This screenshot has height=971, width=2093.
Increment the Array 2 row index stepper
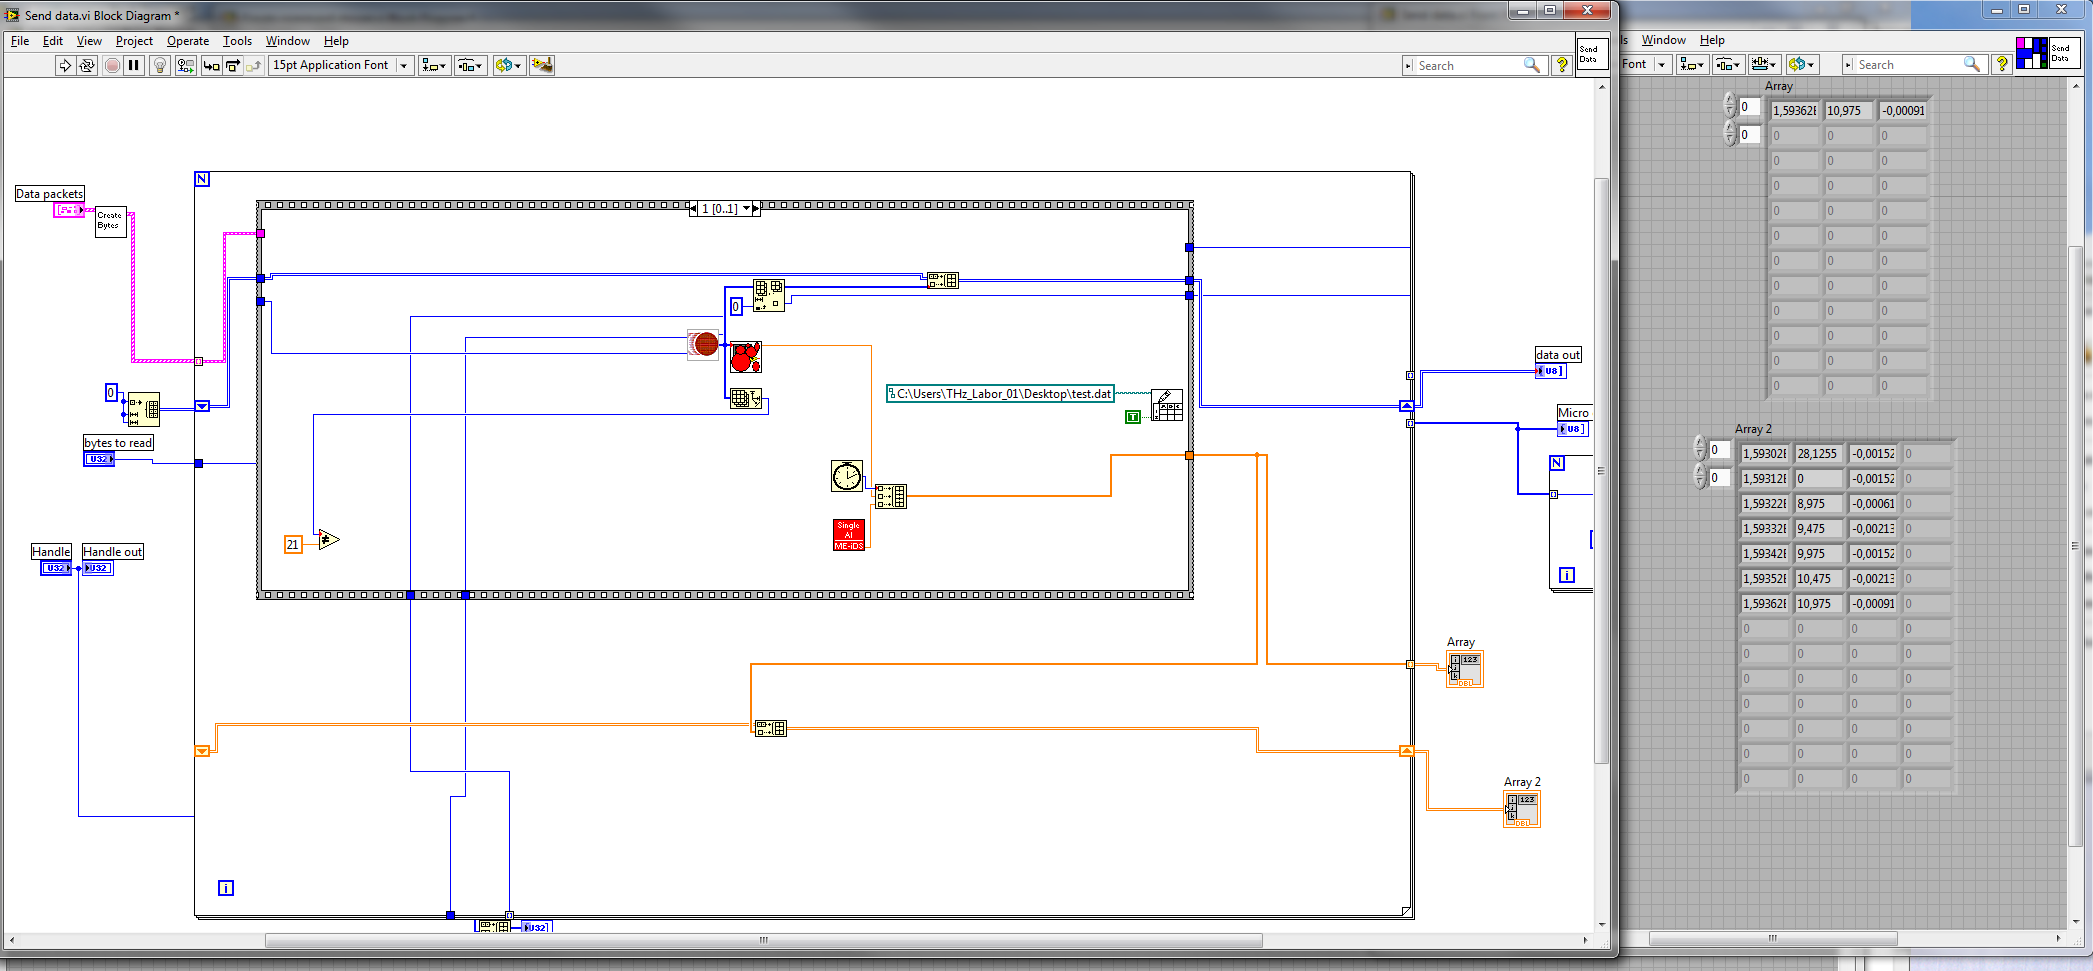point(1700,443)
